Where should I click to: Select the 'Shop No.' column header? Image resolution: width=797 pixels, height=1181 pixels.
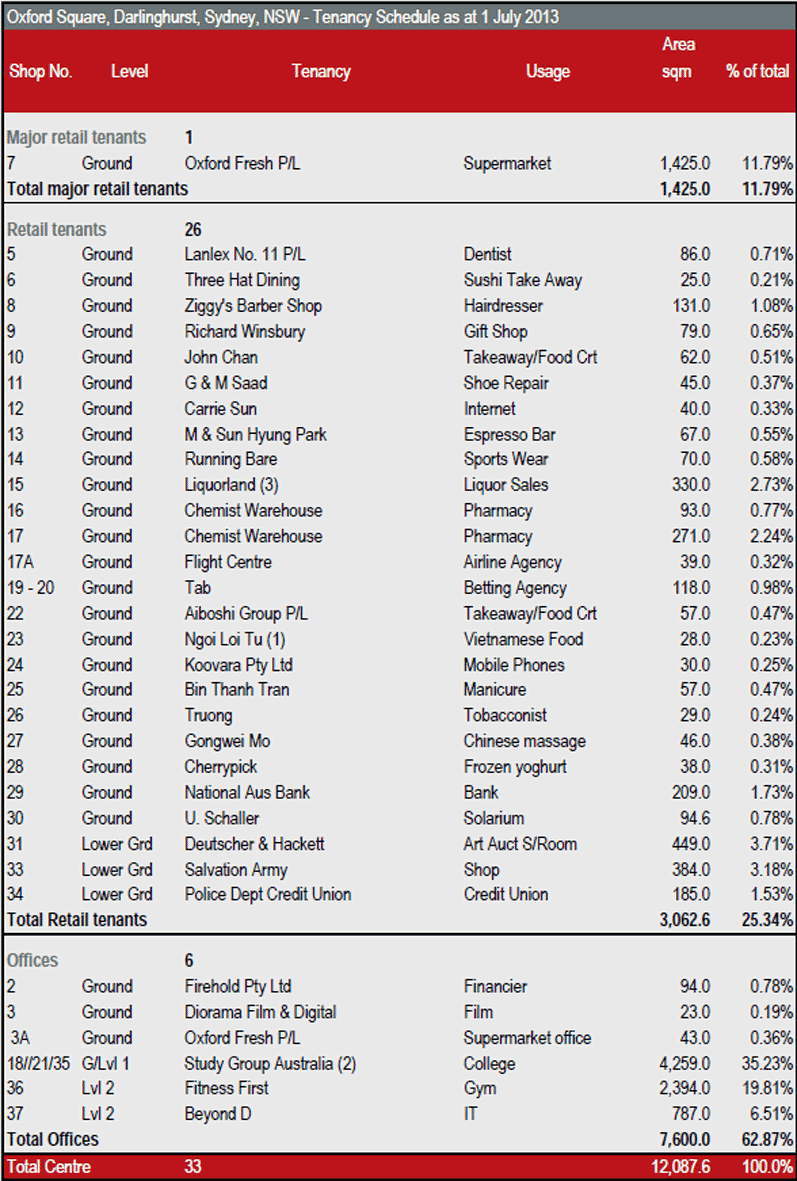click(x=40, y=71)
